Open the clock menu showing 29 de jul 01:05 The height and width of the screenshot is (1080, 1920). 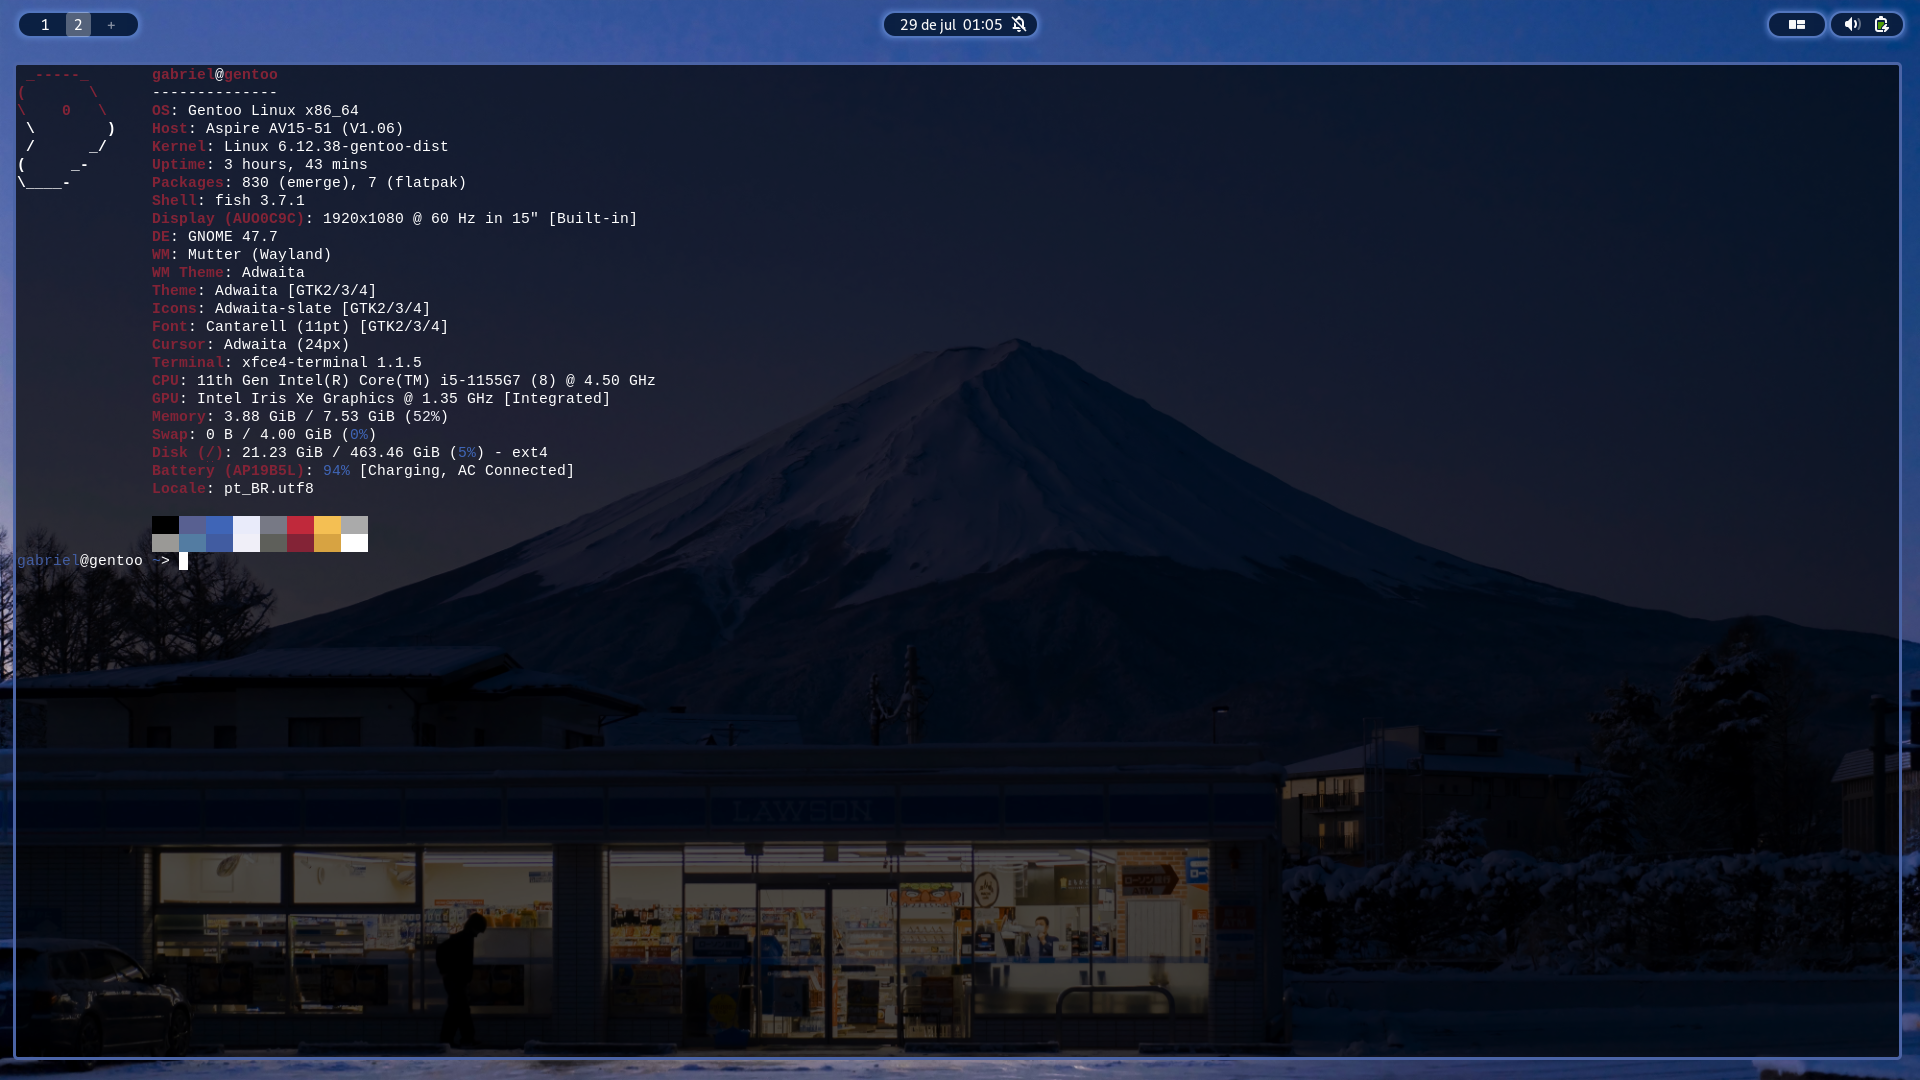point(951,25)
